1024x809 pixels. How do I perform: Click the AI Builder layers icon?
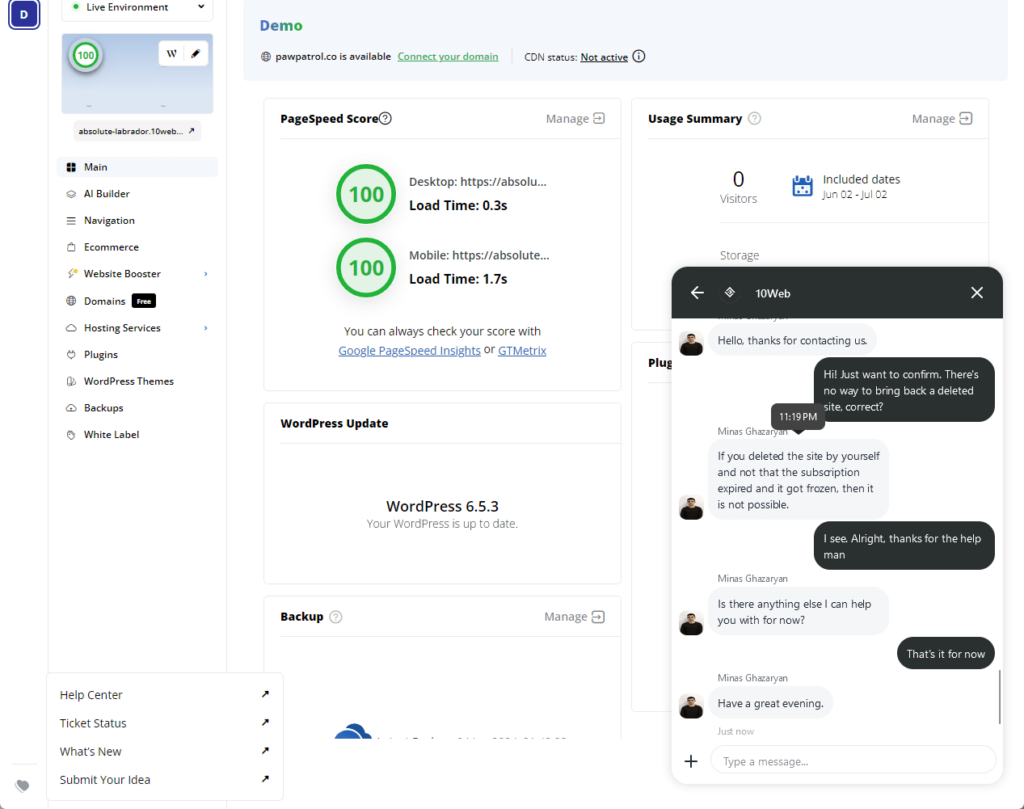pyautogui.click(x=71, y=194)
